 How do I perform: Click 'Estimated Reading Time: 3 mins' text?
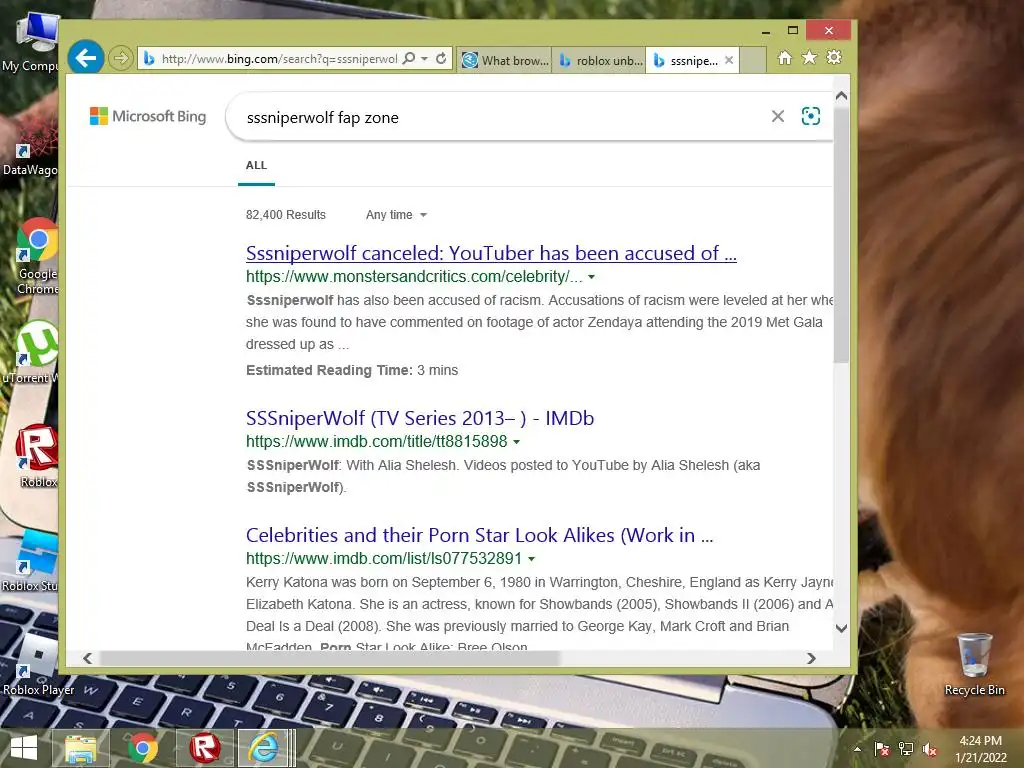tap(352, 370)
